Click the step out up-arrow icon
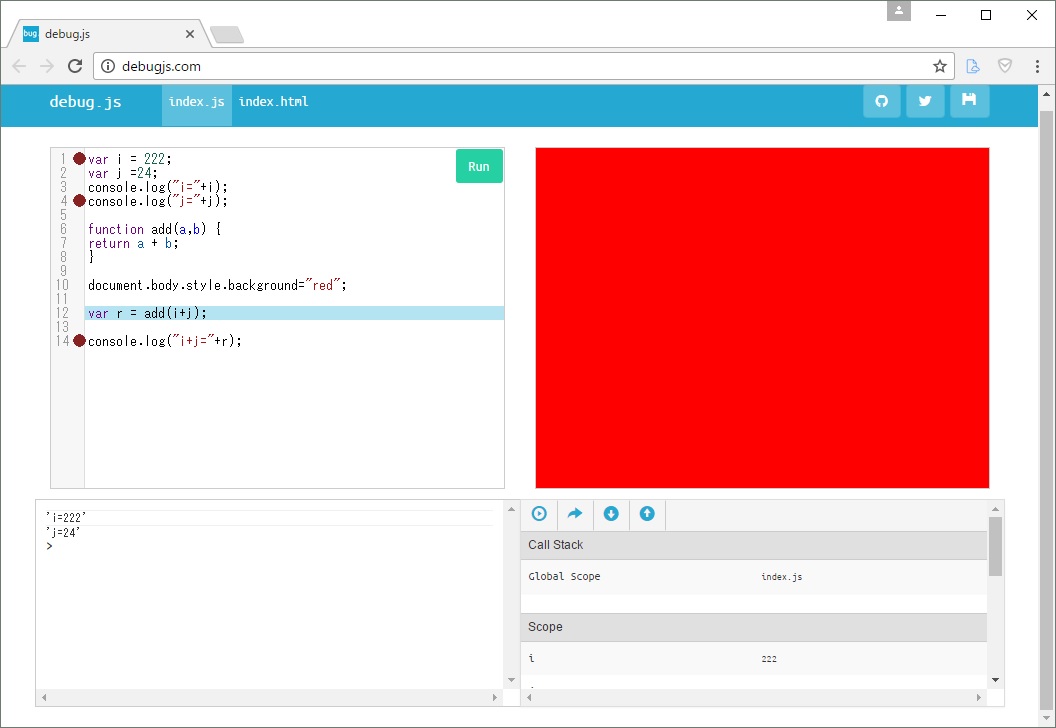Screen dimensions: 1056x728 click(647, 514)
